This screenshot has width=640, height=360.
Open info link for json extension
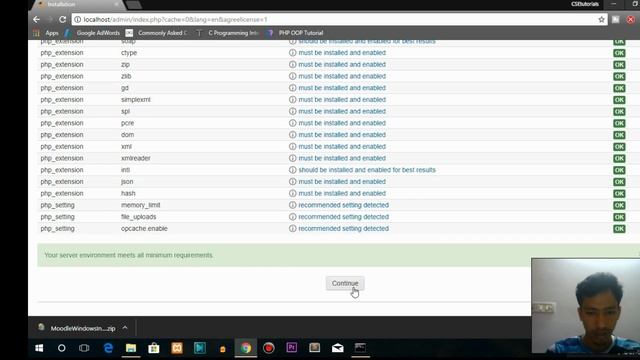(x=342, y=182)
